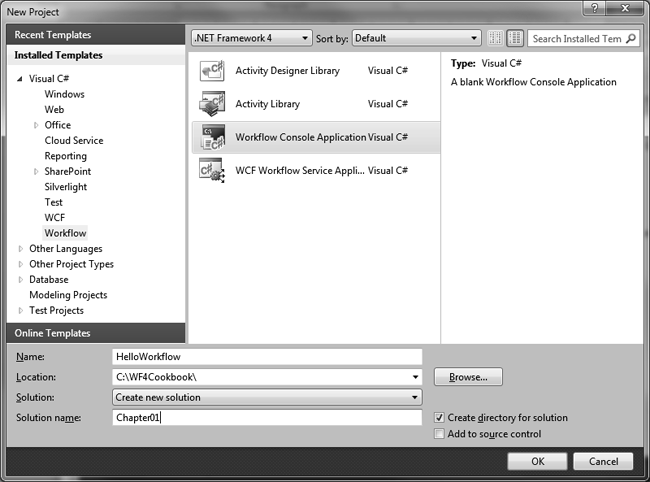Select the Cloud Service category
This screenshot has width=650, height=482.
tap(74, 140)
